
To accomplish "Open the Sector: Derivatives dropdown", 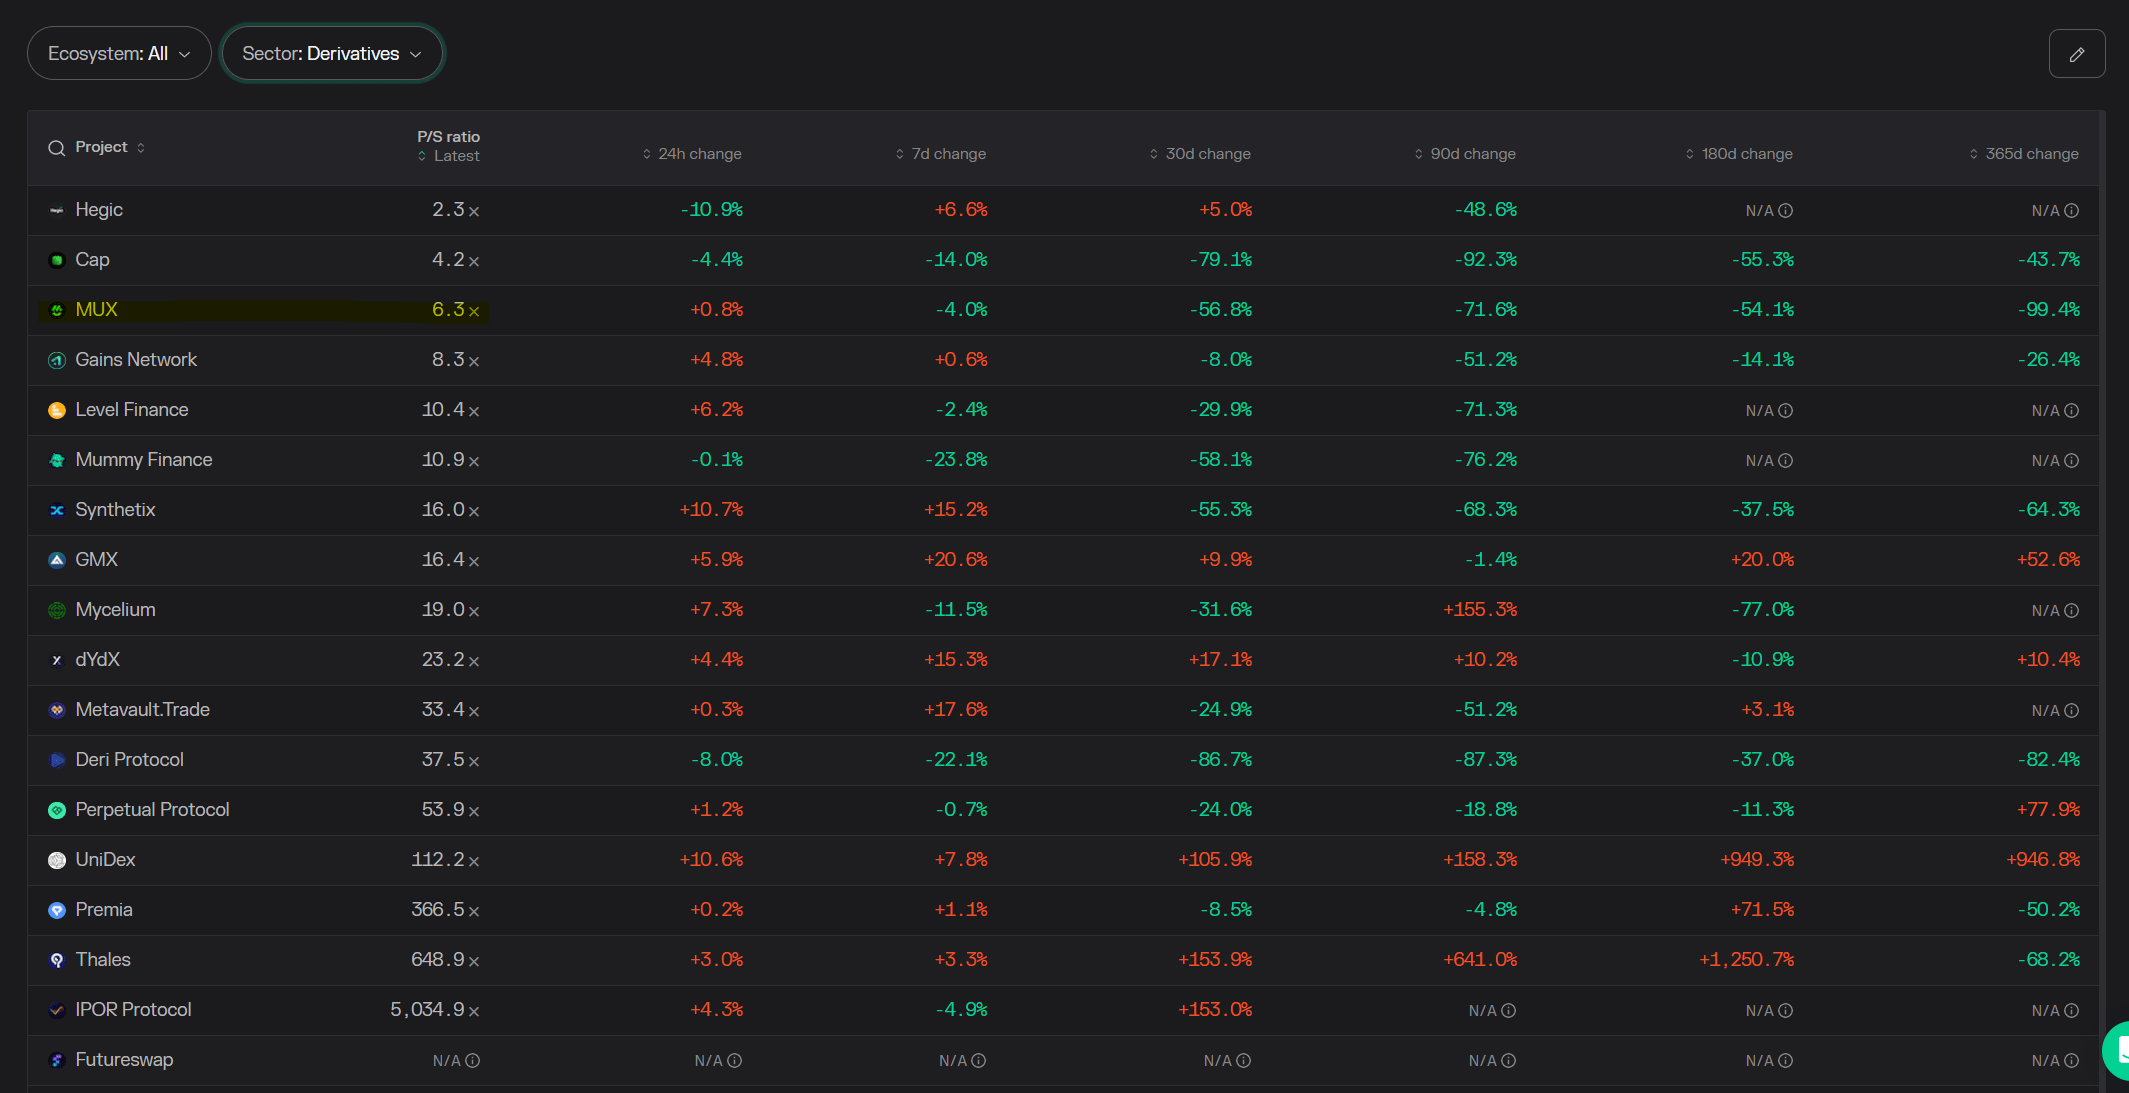I will (x=332, y=54).
